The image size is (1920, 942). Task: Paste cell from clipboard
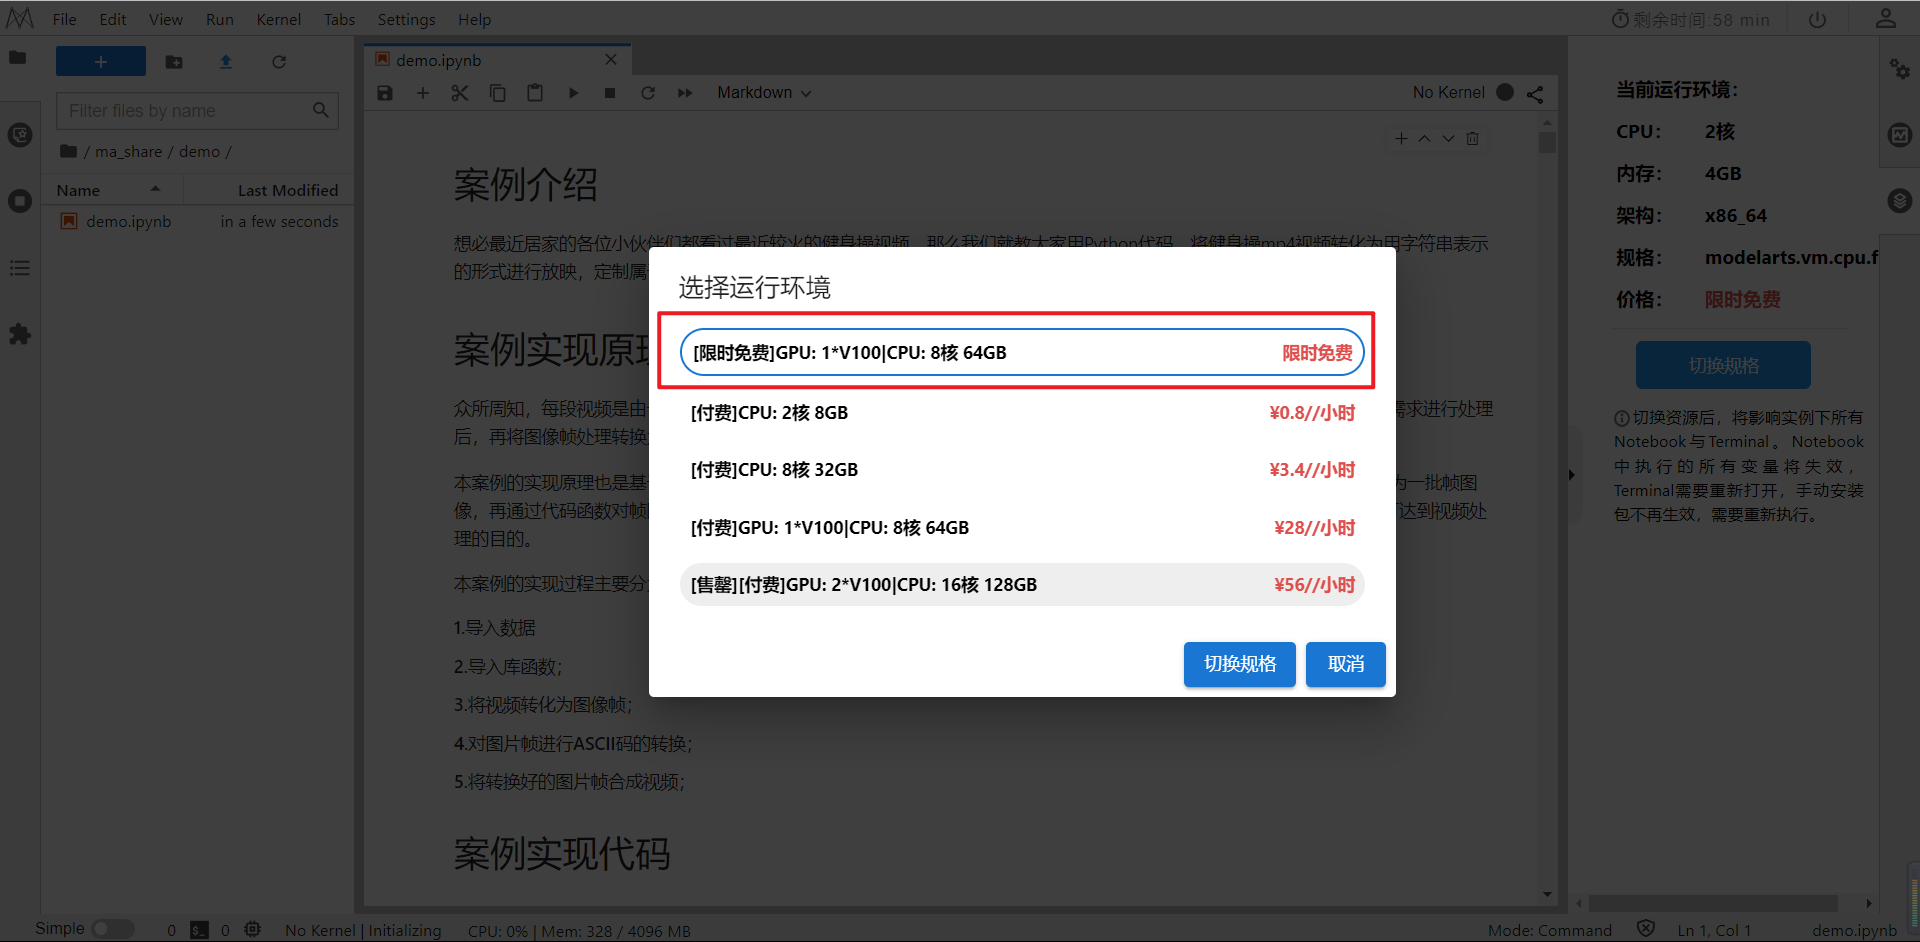535,93
